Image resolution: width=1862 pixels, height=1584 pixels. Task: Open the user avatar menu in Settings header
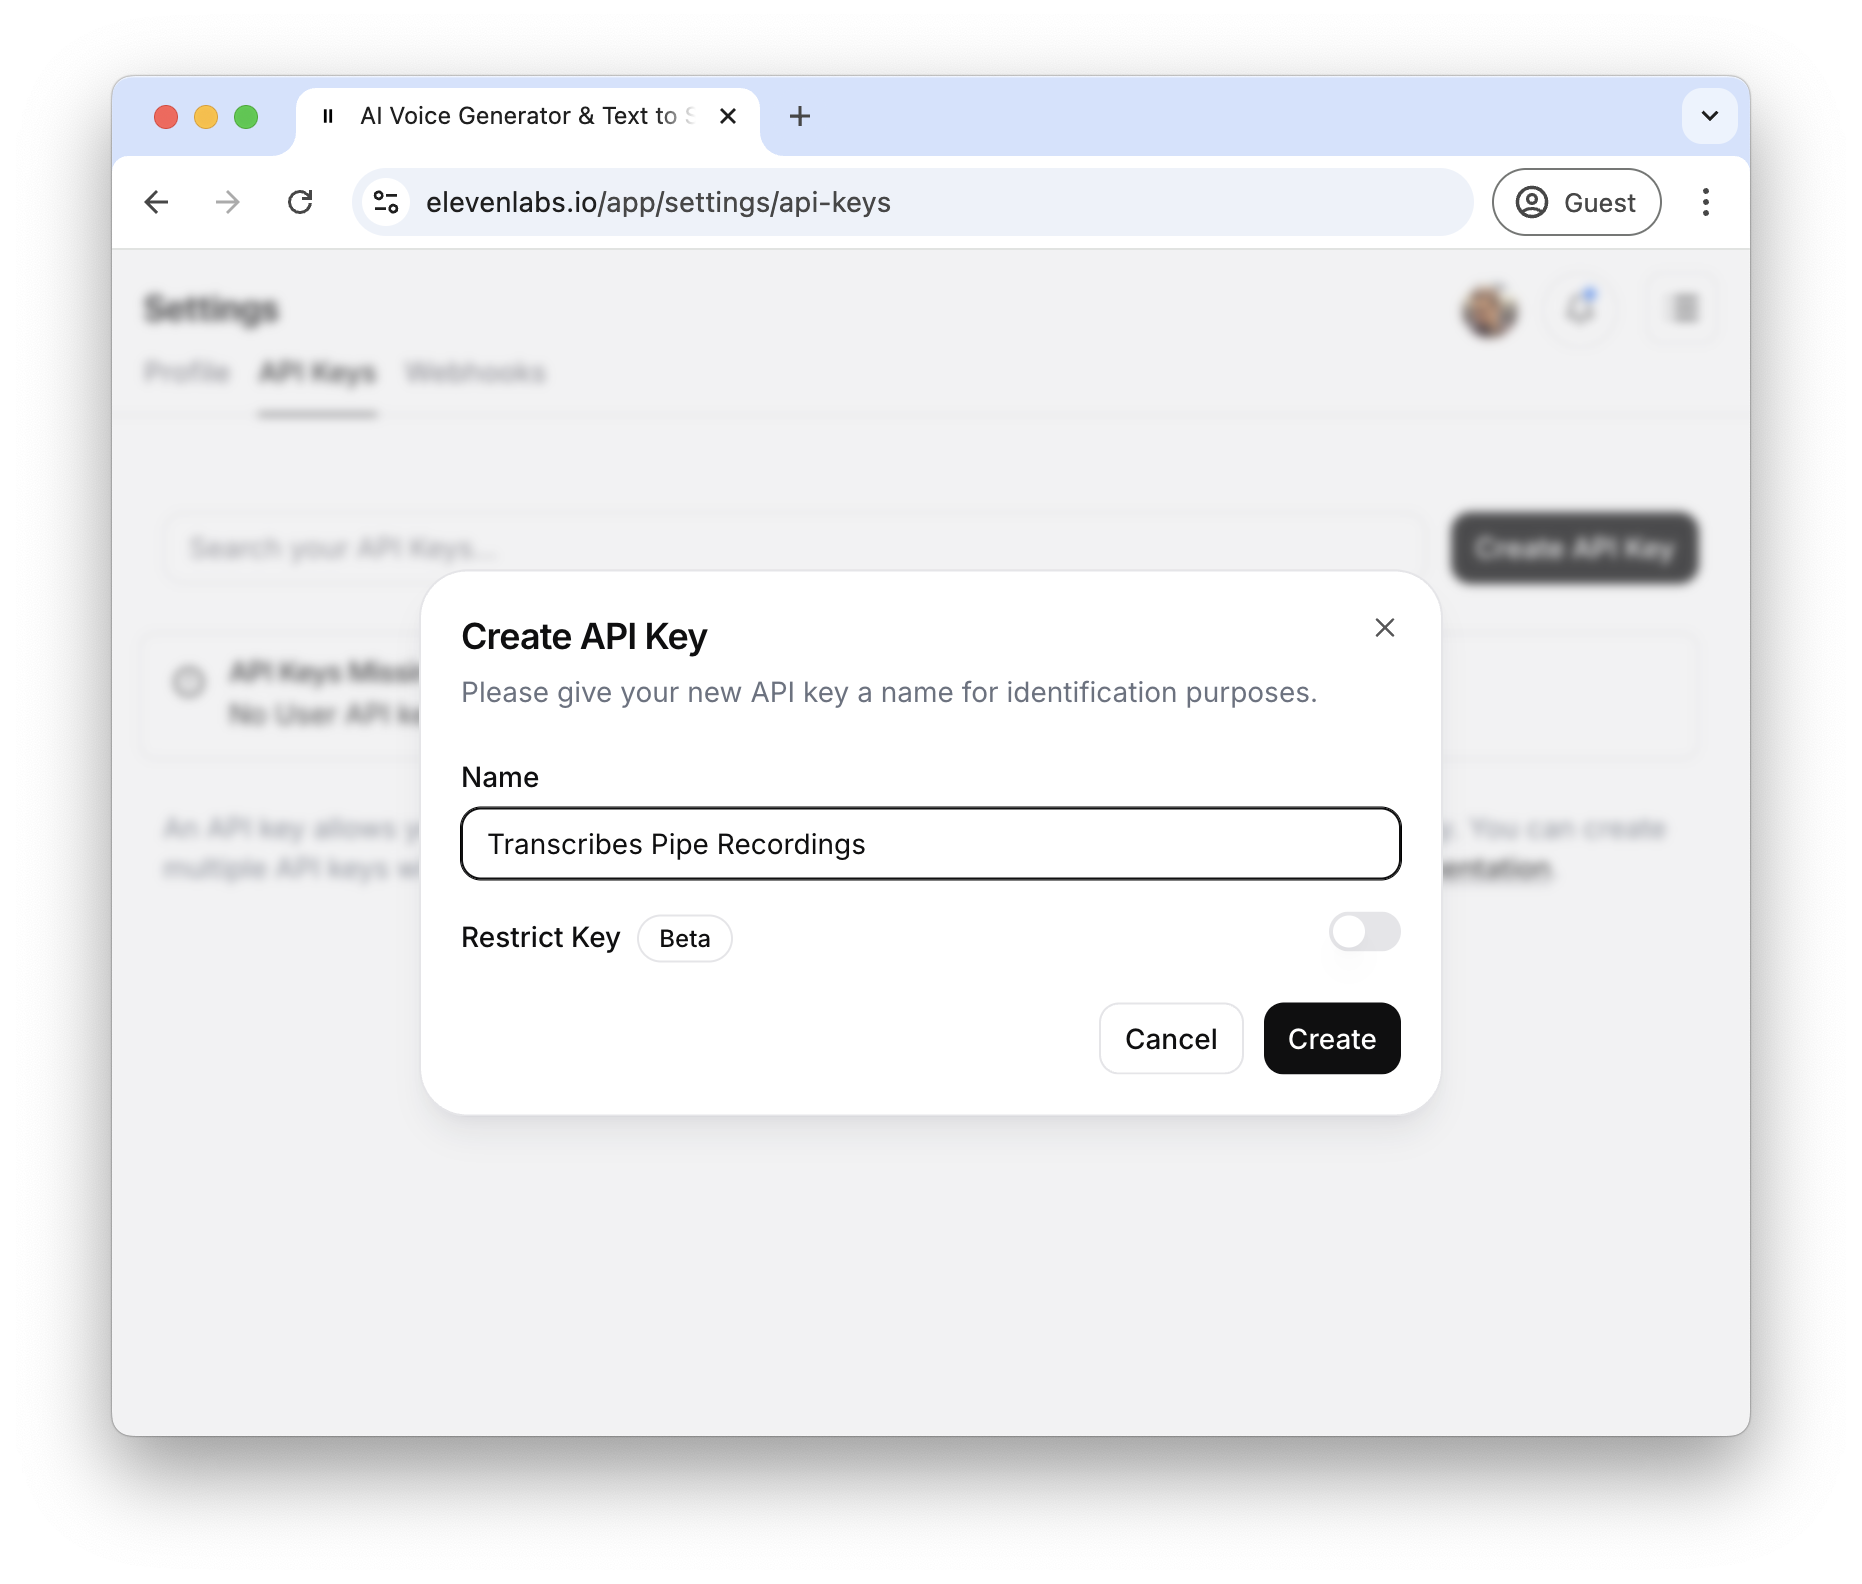click(1489, 310)
